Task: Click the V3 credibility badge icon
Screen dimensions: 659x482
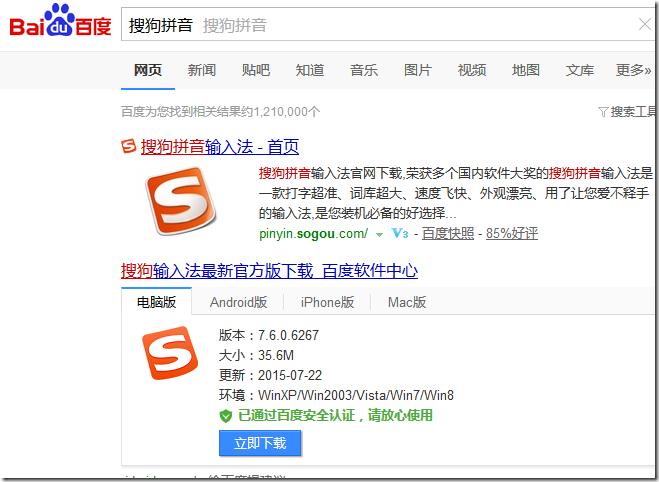Action: pyautogui.click(x=399, y=233)
